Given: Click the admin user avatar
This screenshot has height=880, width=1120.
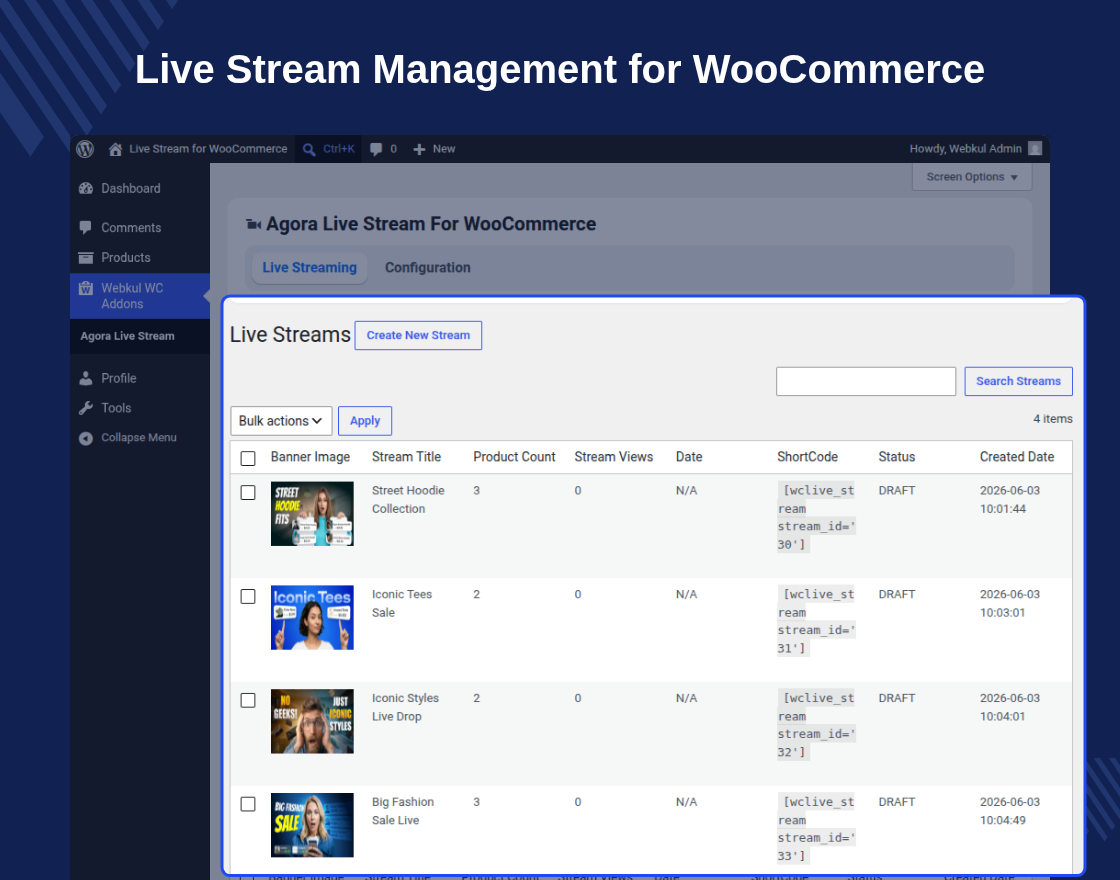Looking at the screenshot, I should click(1035, 149).
